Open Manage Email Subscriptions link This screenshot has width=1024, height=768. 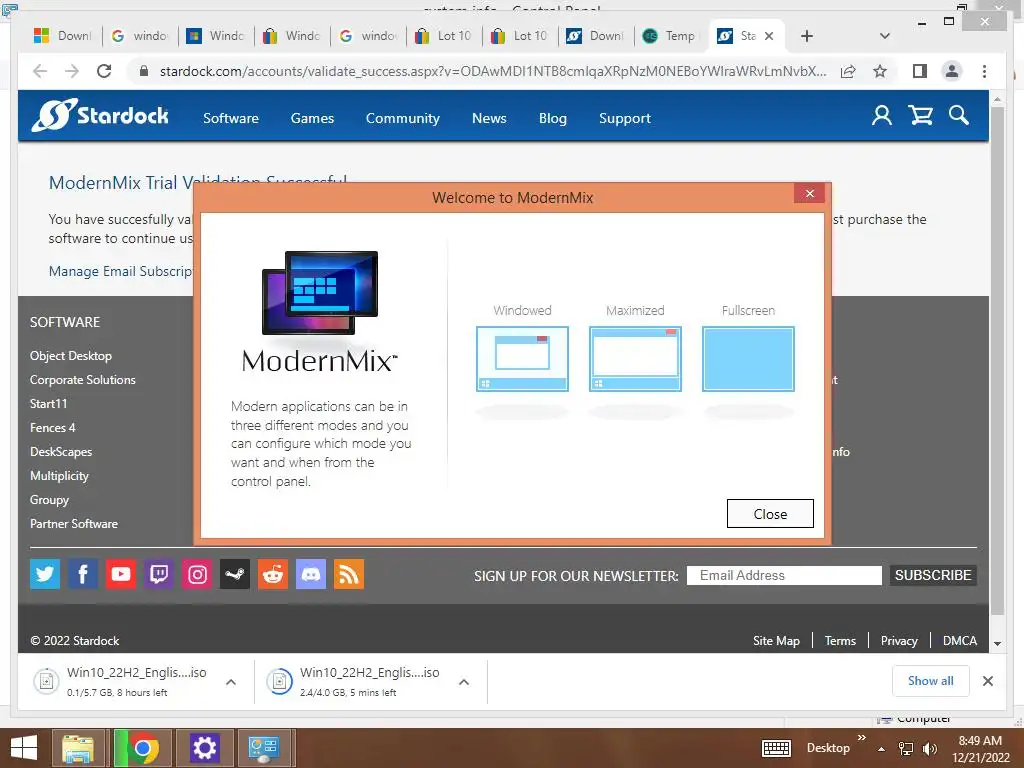point(121,271)
